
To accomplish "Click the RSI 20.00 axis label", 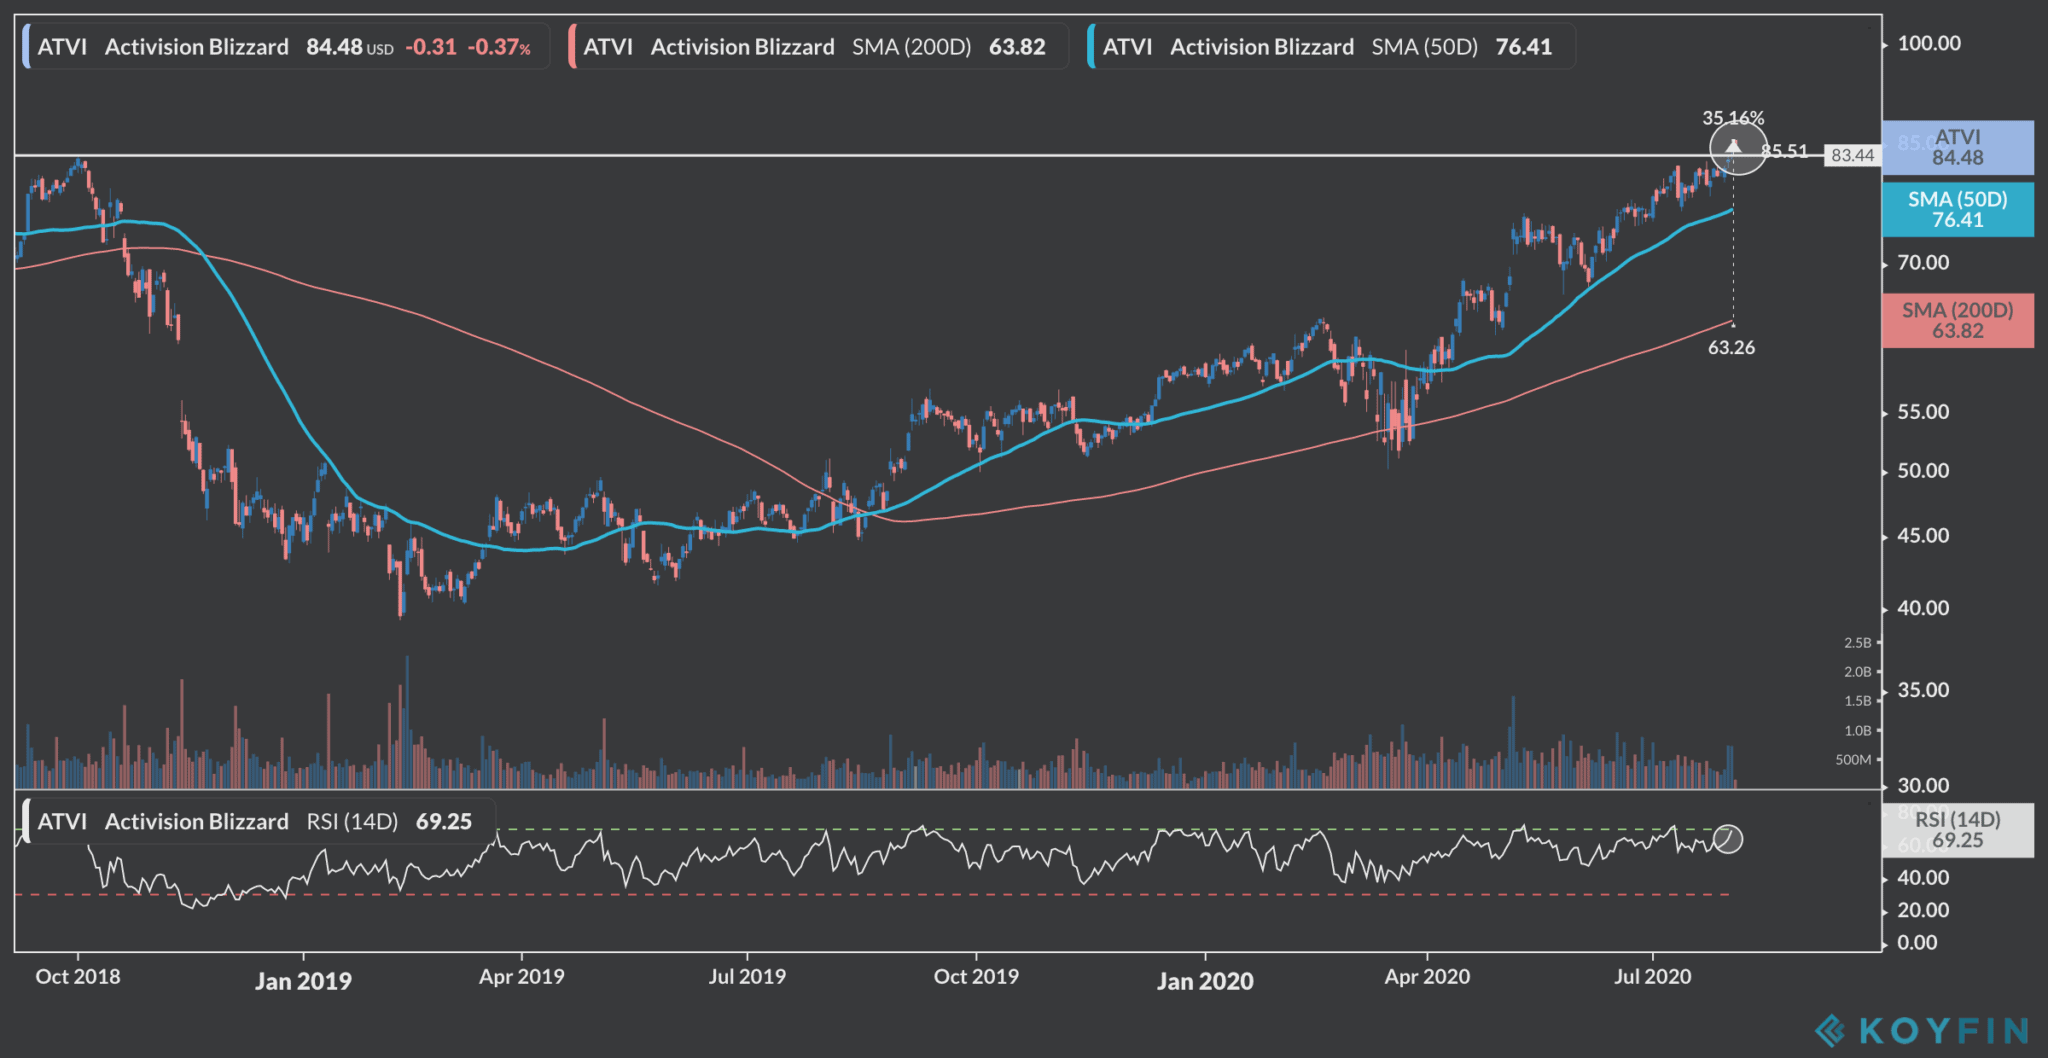I will (1923, 910).
